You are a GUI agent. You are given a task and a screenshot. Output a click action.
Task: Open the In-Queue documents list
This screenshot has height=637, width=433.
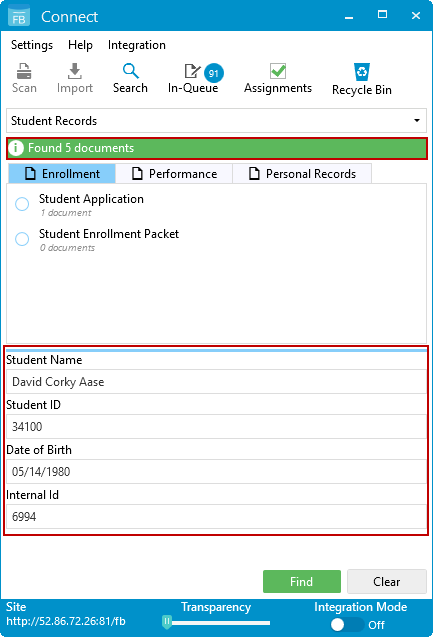tap(193, 79)
